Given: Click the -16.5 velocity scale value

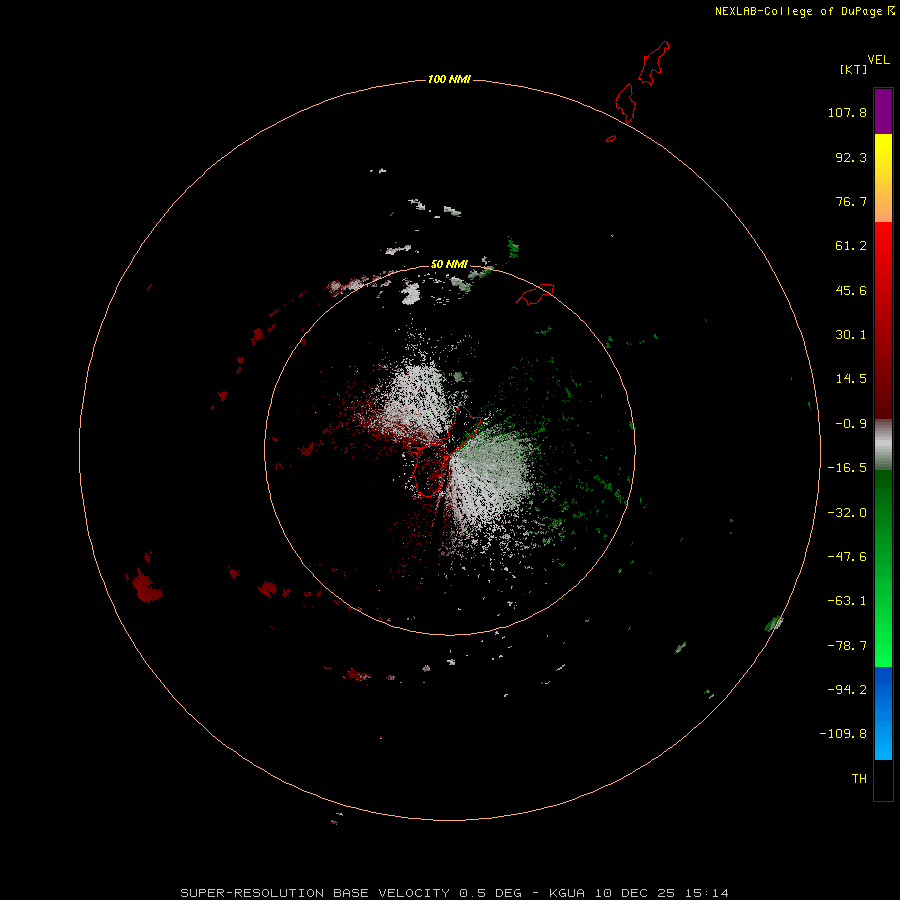Looking at the screenshot, I should pyautogui.click(x=847, y=468).
